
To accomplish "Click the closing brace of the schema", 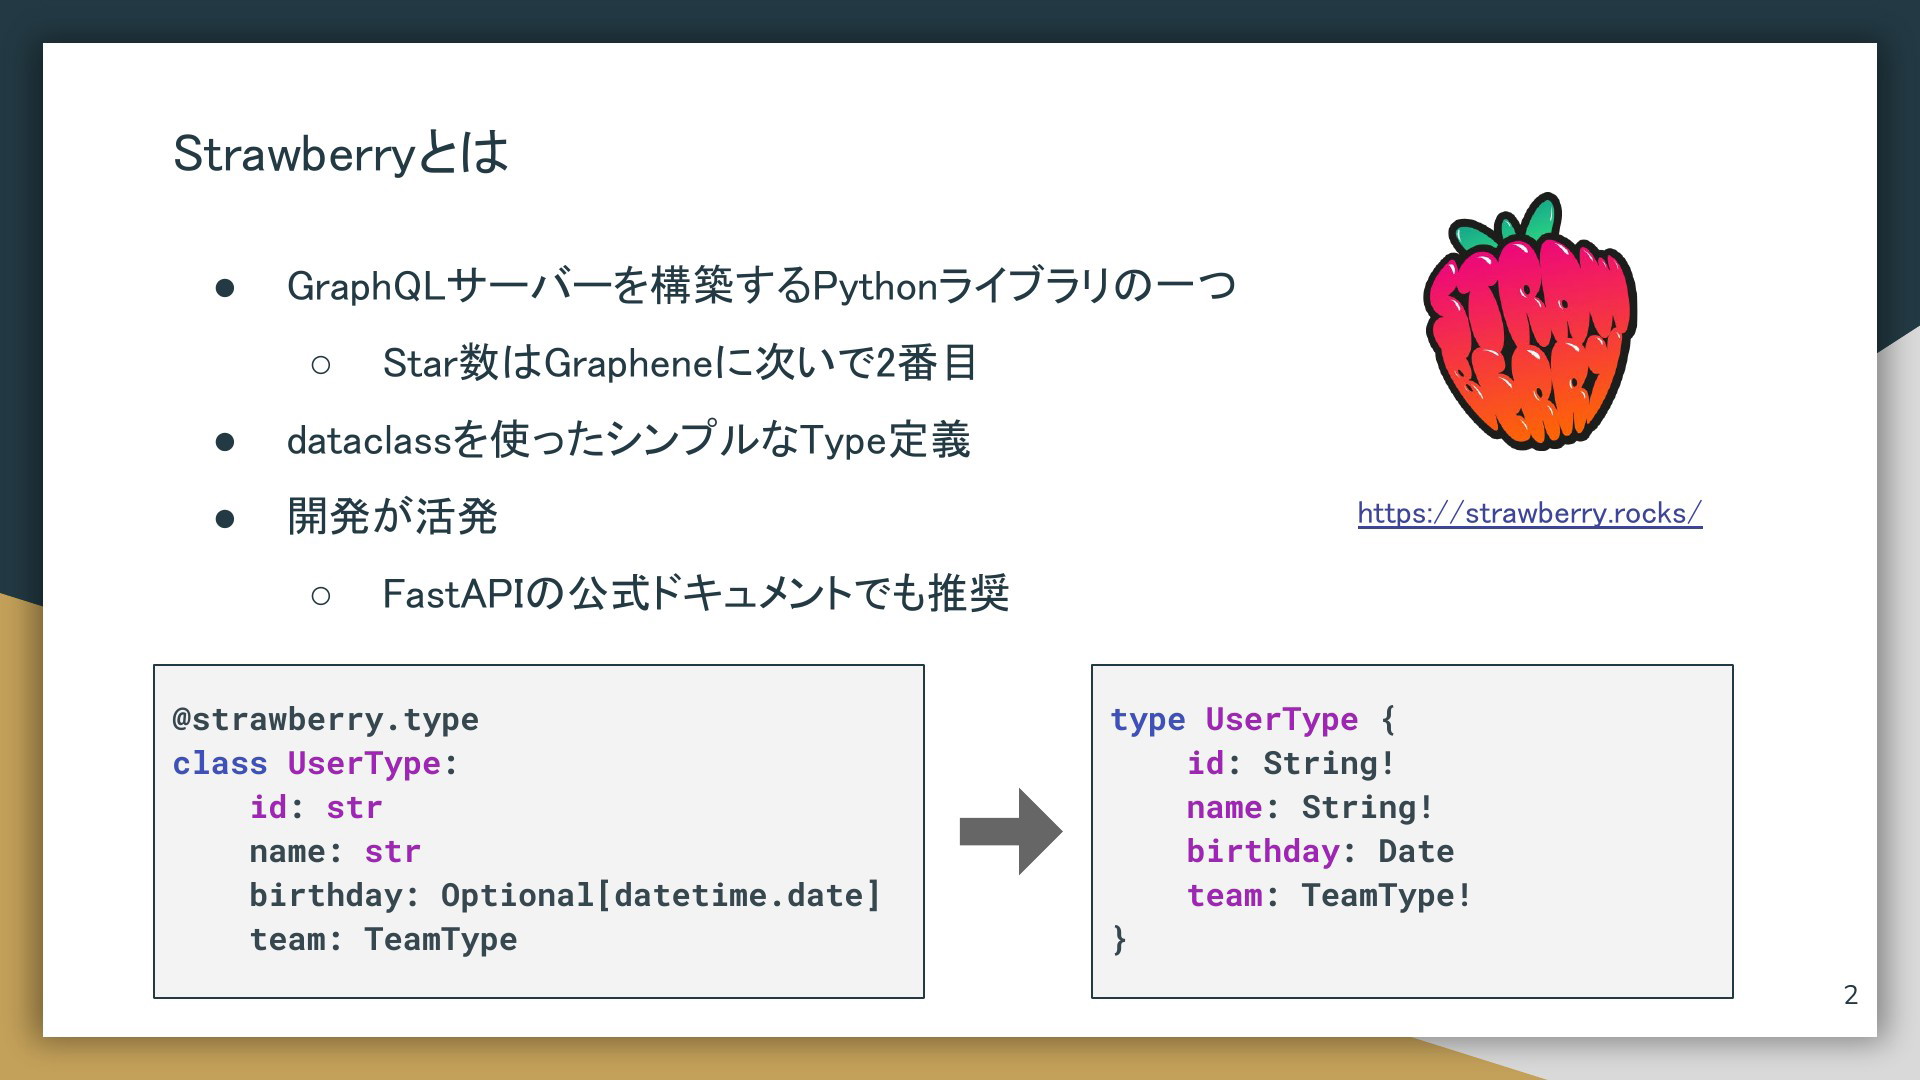I will (1119, 939).
